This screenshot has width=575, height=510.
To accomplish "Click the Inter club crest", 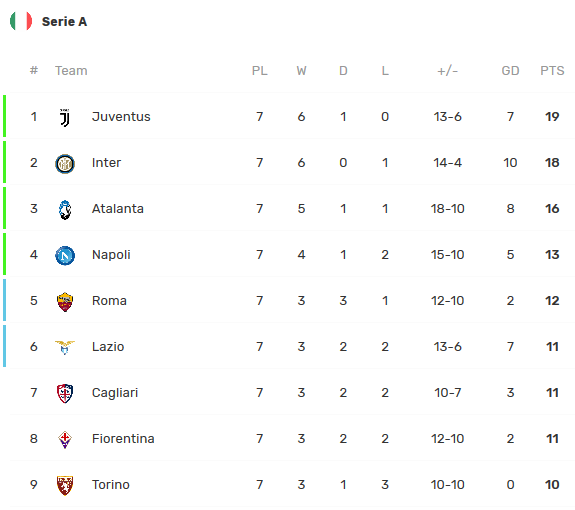I will [x=65, y=164].
